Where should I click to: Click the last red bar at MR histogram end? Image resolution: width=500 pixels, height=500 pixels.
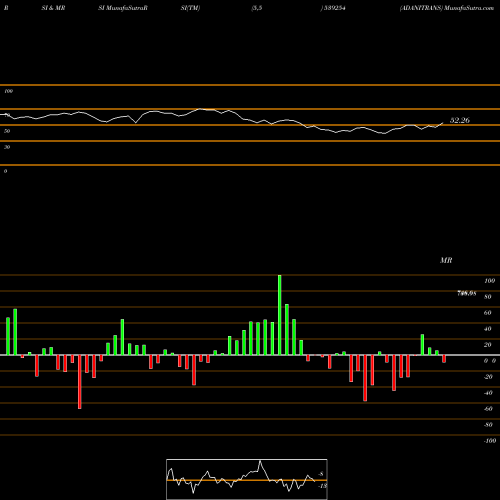point(444,359)
